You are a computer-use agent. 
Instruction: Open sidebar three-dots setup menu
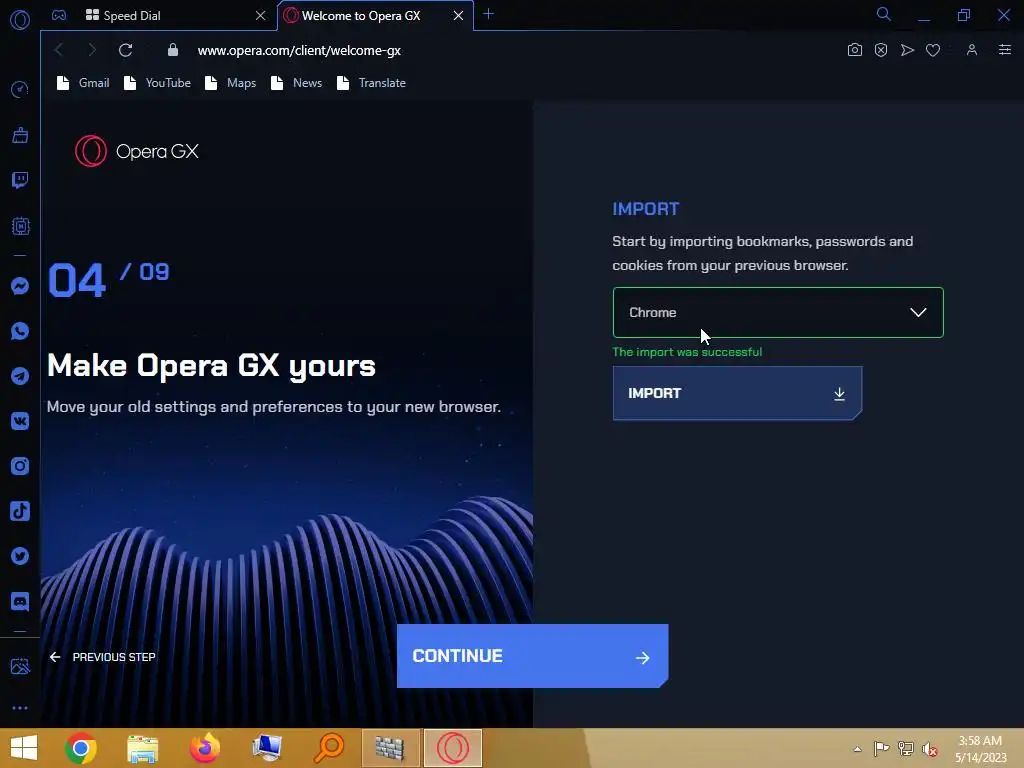point(20,708)
